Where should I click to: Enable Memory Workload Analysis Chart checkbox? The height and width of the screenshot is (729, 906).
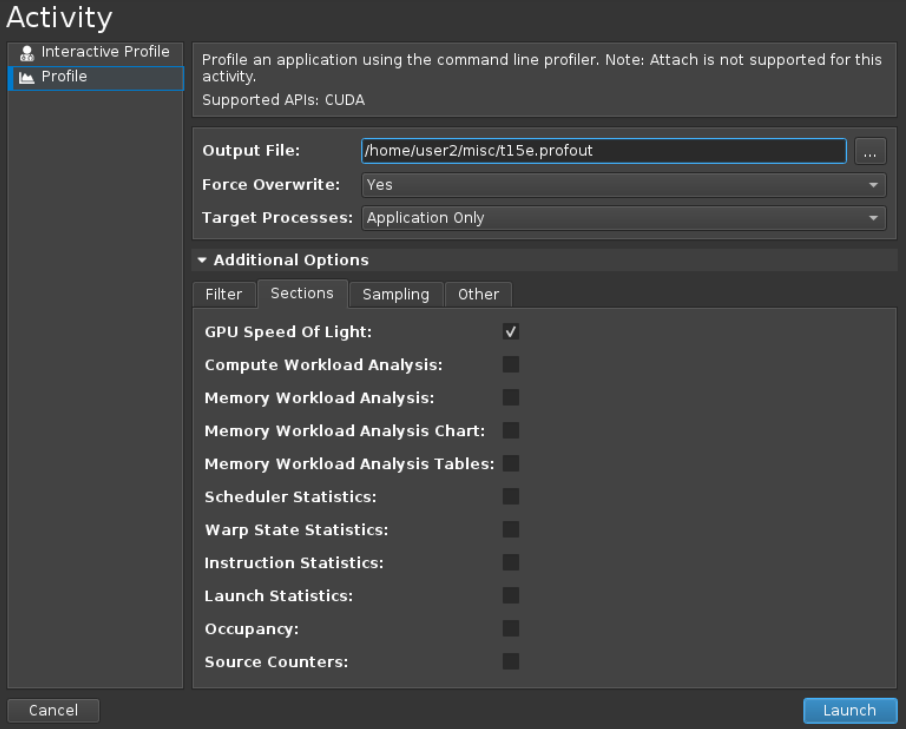[x=511, y=431]
